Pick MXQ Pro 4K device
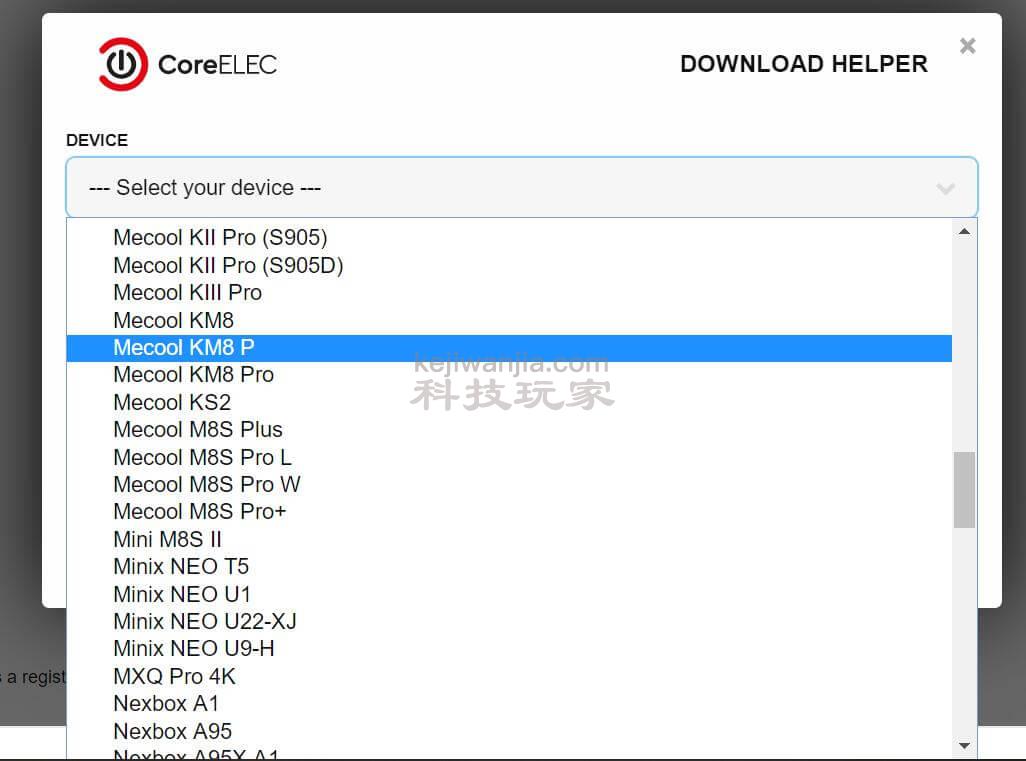 point(509,676)
